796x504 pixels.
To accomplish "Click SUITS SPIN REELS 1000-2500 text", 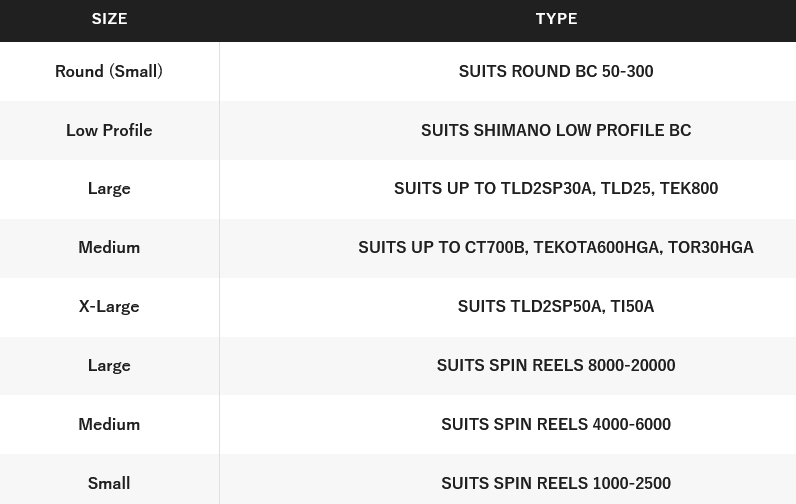I will point(556,483).
